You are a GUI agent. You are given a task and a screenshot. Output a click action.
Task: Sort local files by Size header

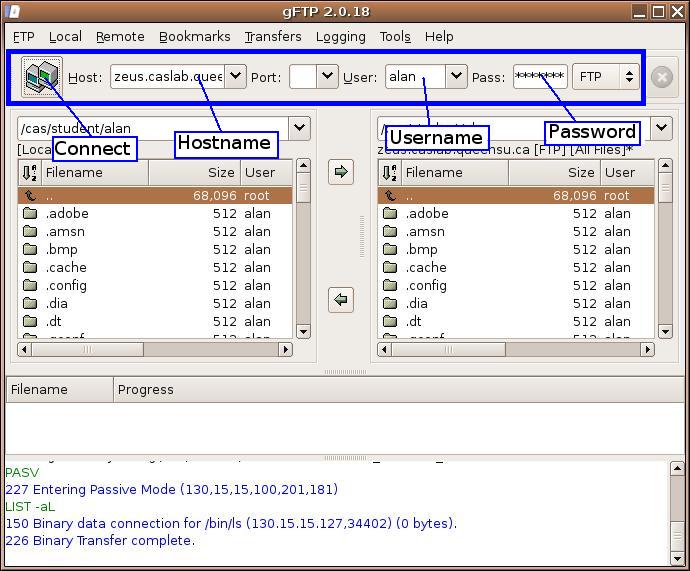pyautogui.click(x=195, y=172)
